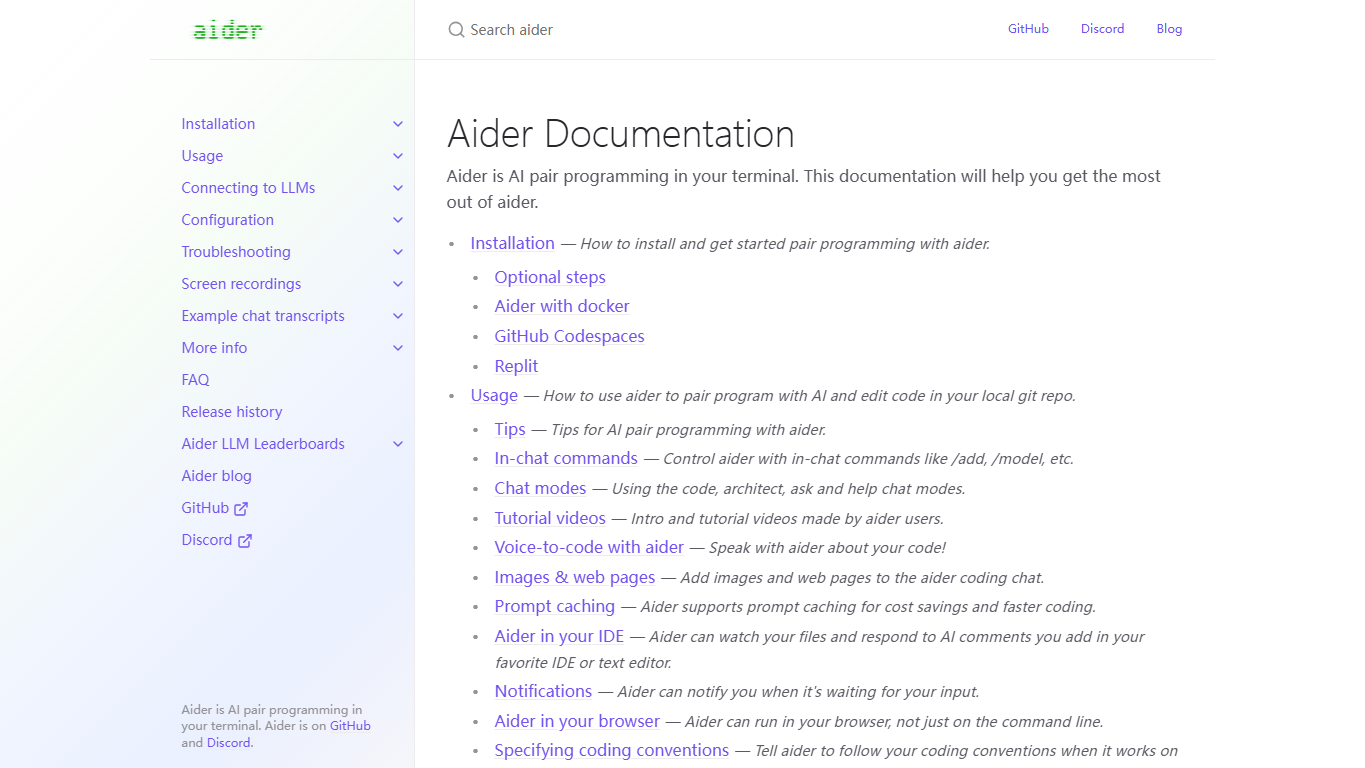The height and width of the screenshot is (768, 1365).
Task: Expand the Troubleshooting section chevron
Action: (398, 252)
